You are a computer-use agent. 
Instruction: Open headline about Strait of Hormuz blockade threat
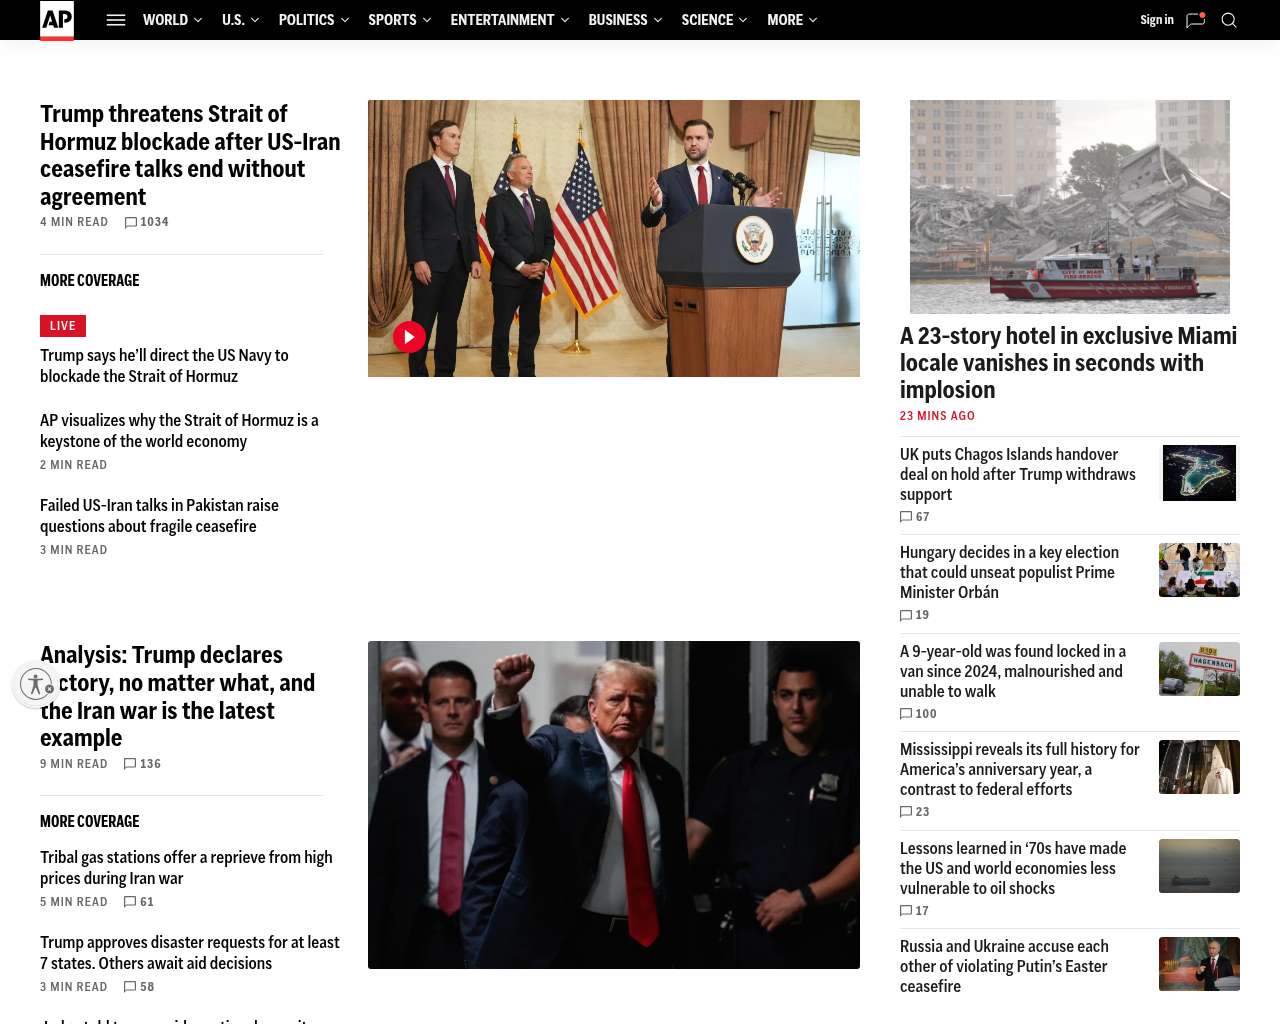(x=190, y=155)
